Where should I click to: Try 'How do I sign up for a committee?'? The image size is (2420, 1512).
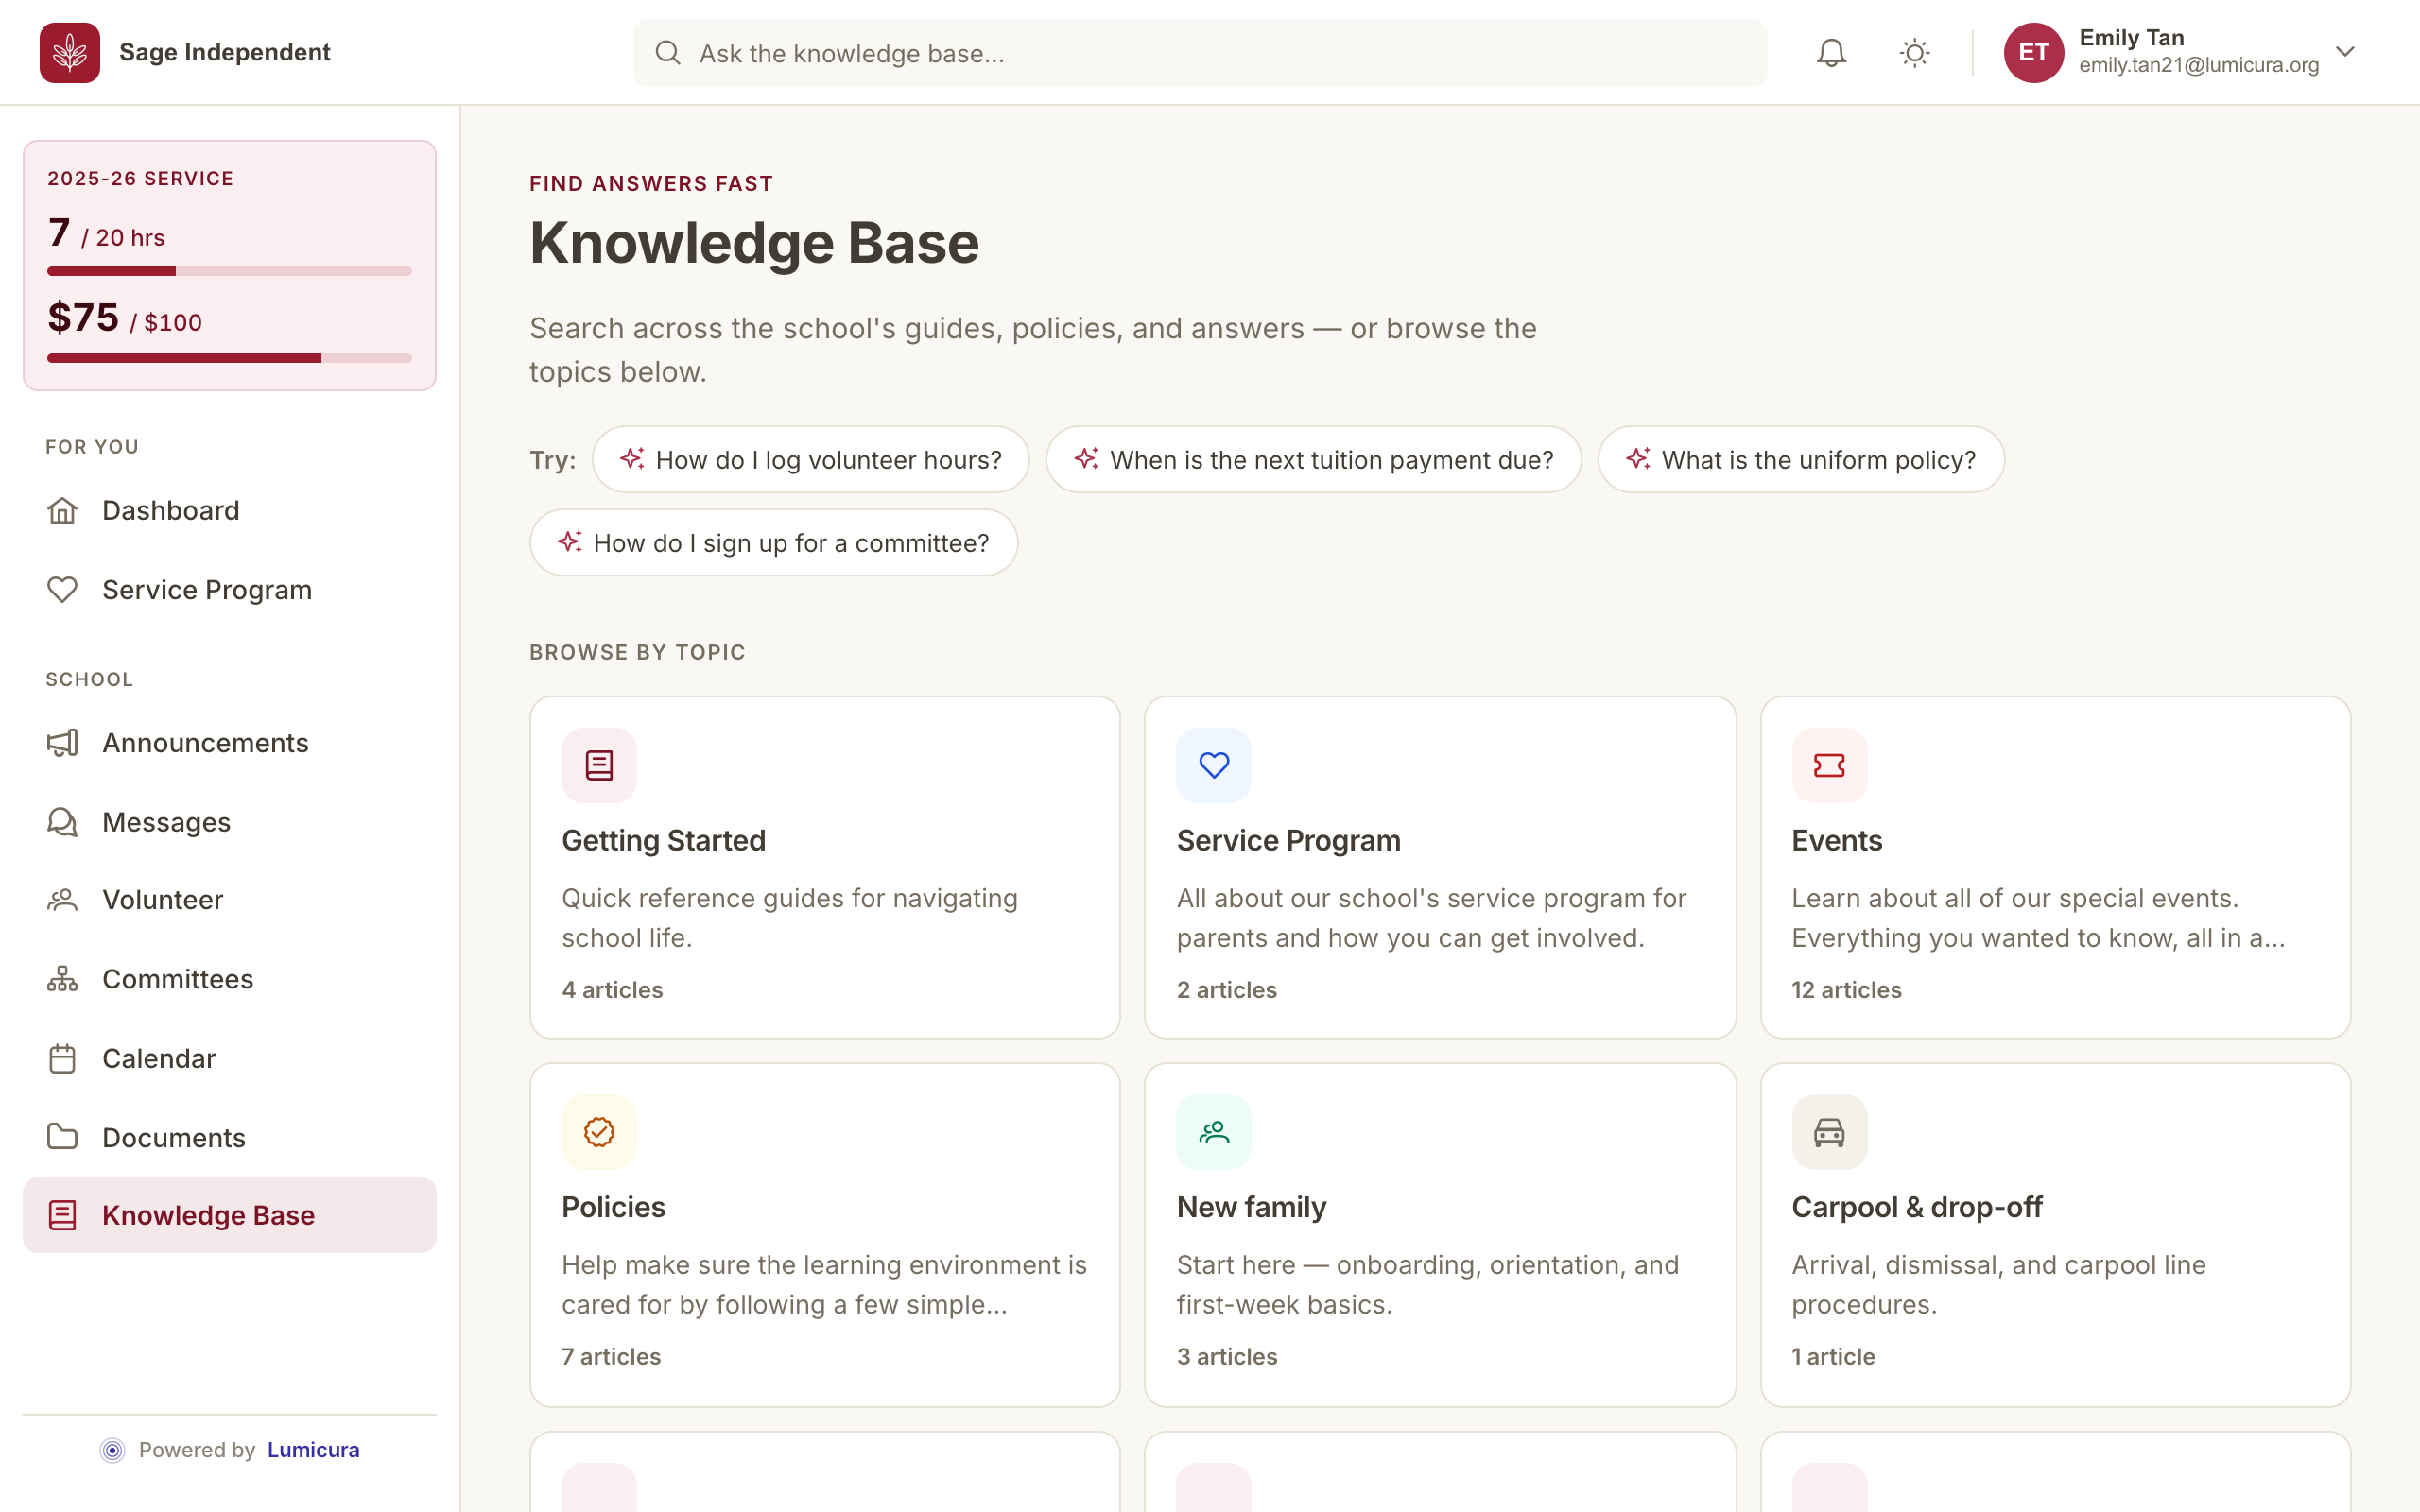point(773,542)
